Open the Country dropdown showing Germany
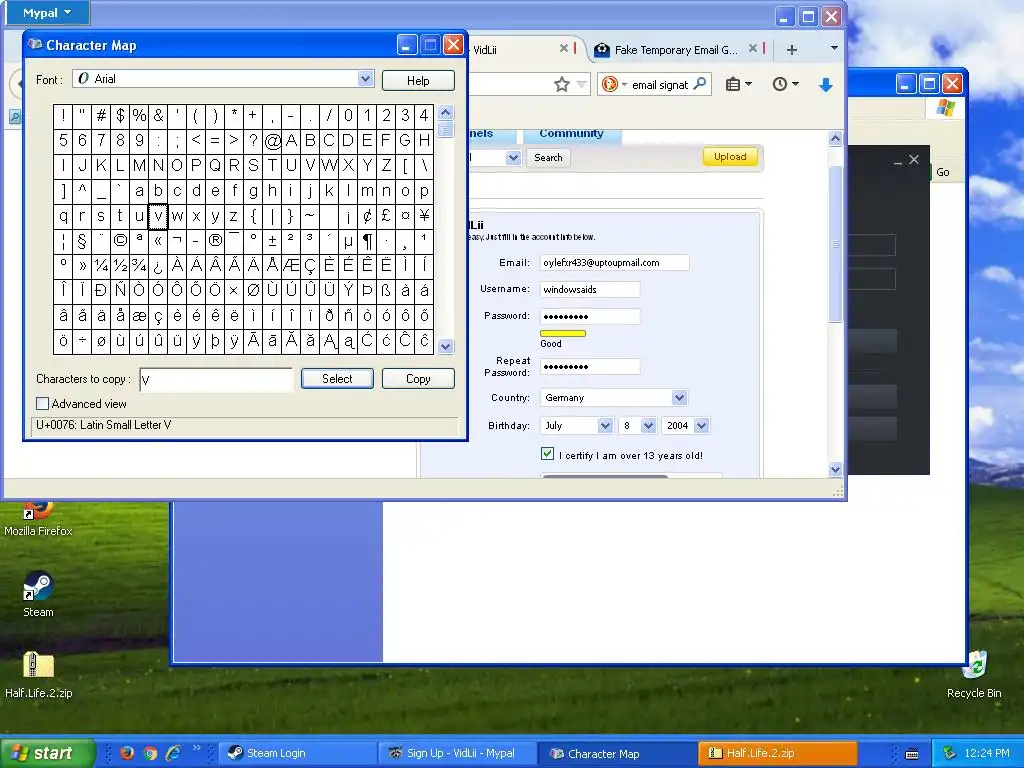This screenshot has width=1024, height=768. [614, 398]
